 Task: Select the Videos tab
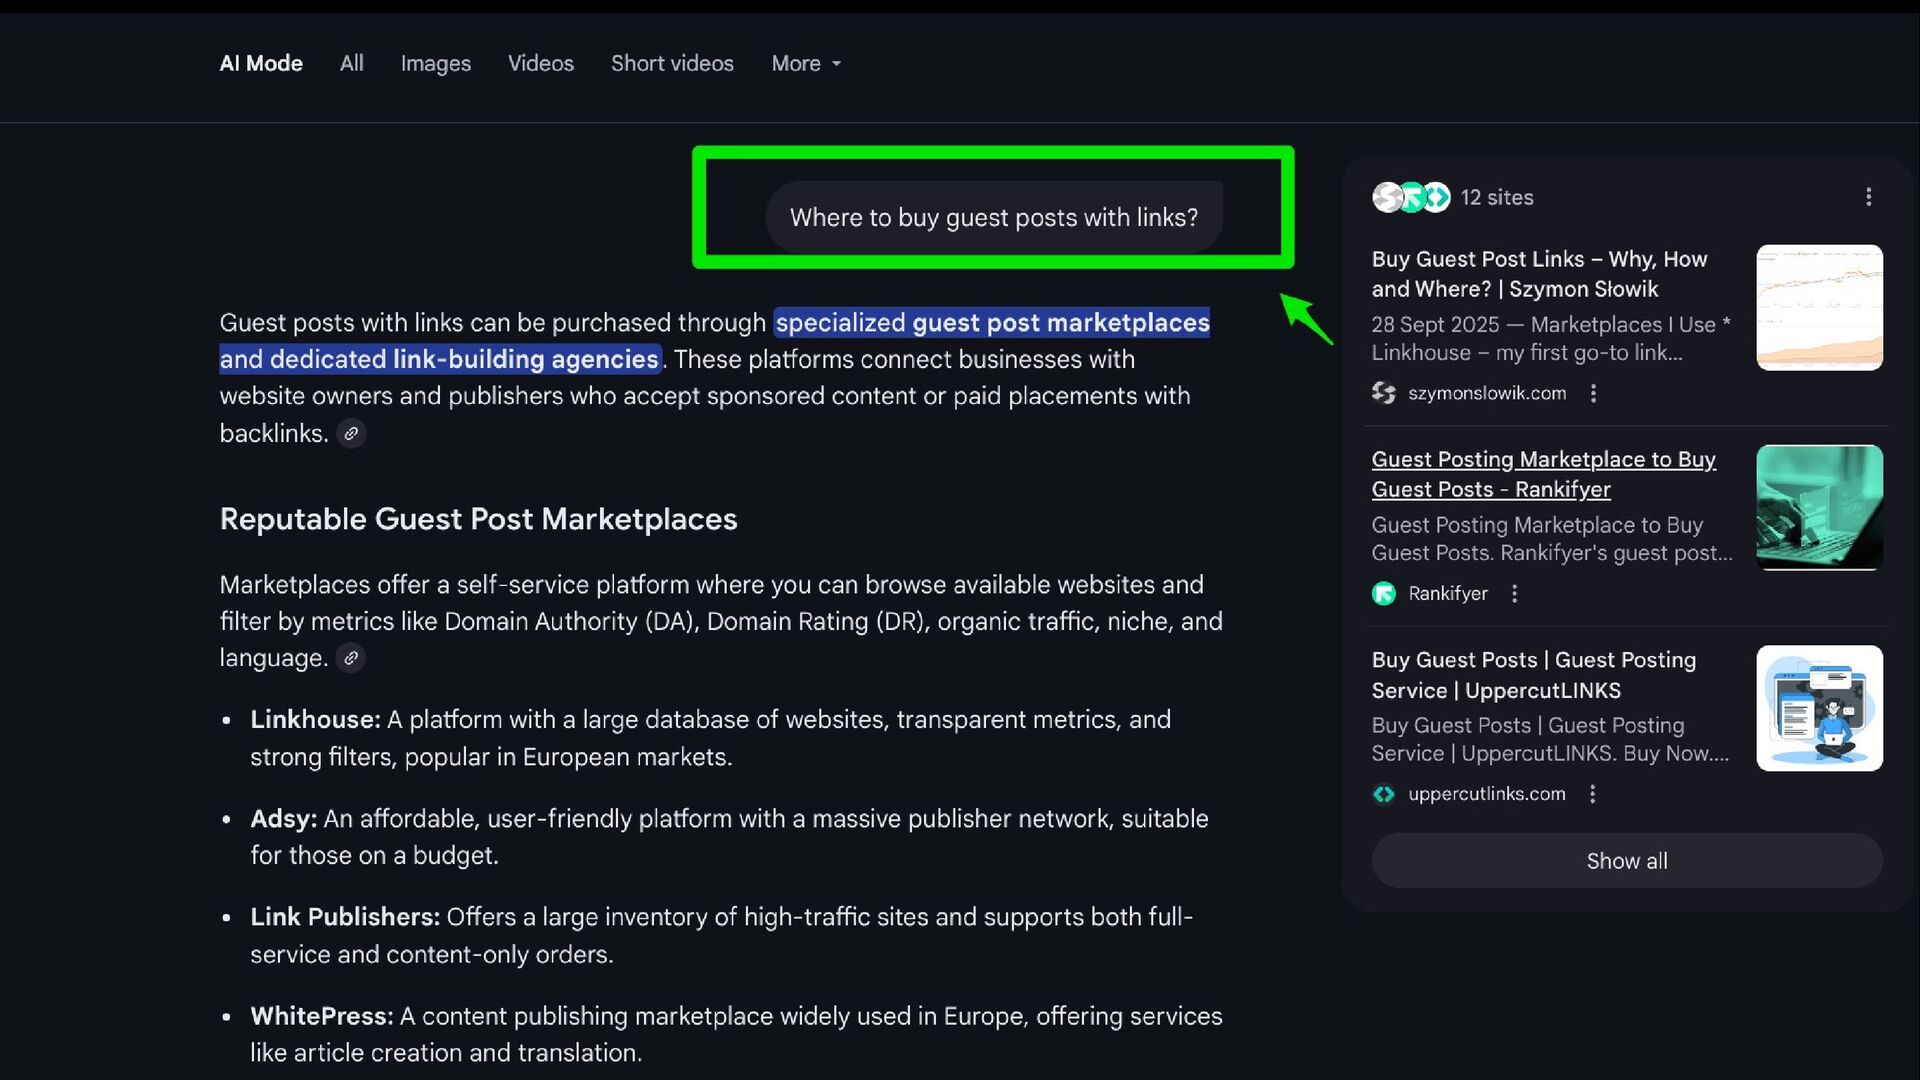point(540,63)
